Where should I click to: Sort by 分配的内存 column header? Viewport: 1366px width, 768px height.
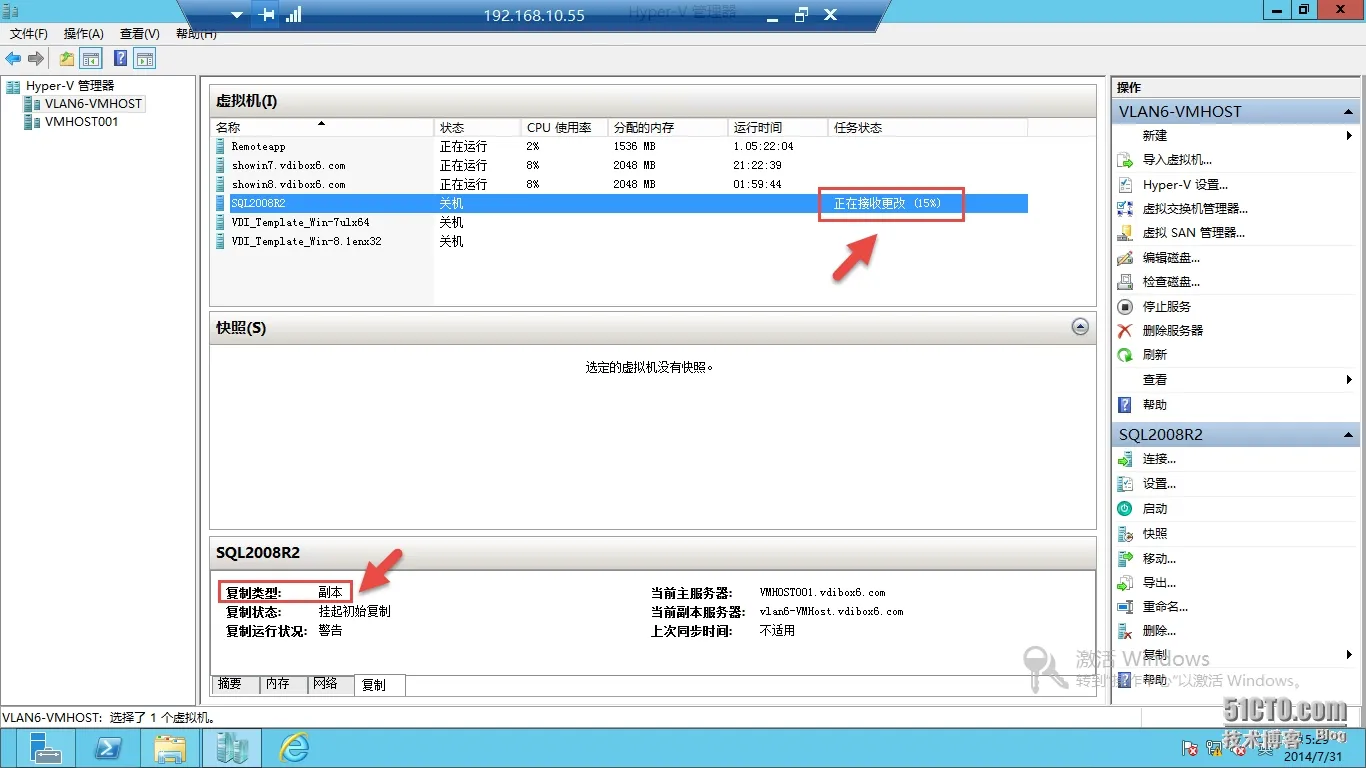click(668, 128)
